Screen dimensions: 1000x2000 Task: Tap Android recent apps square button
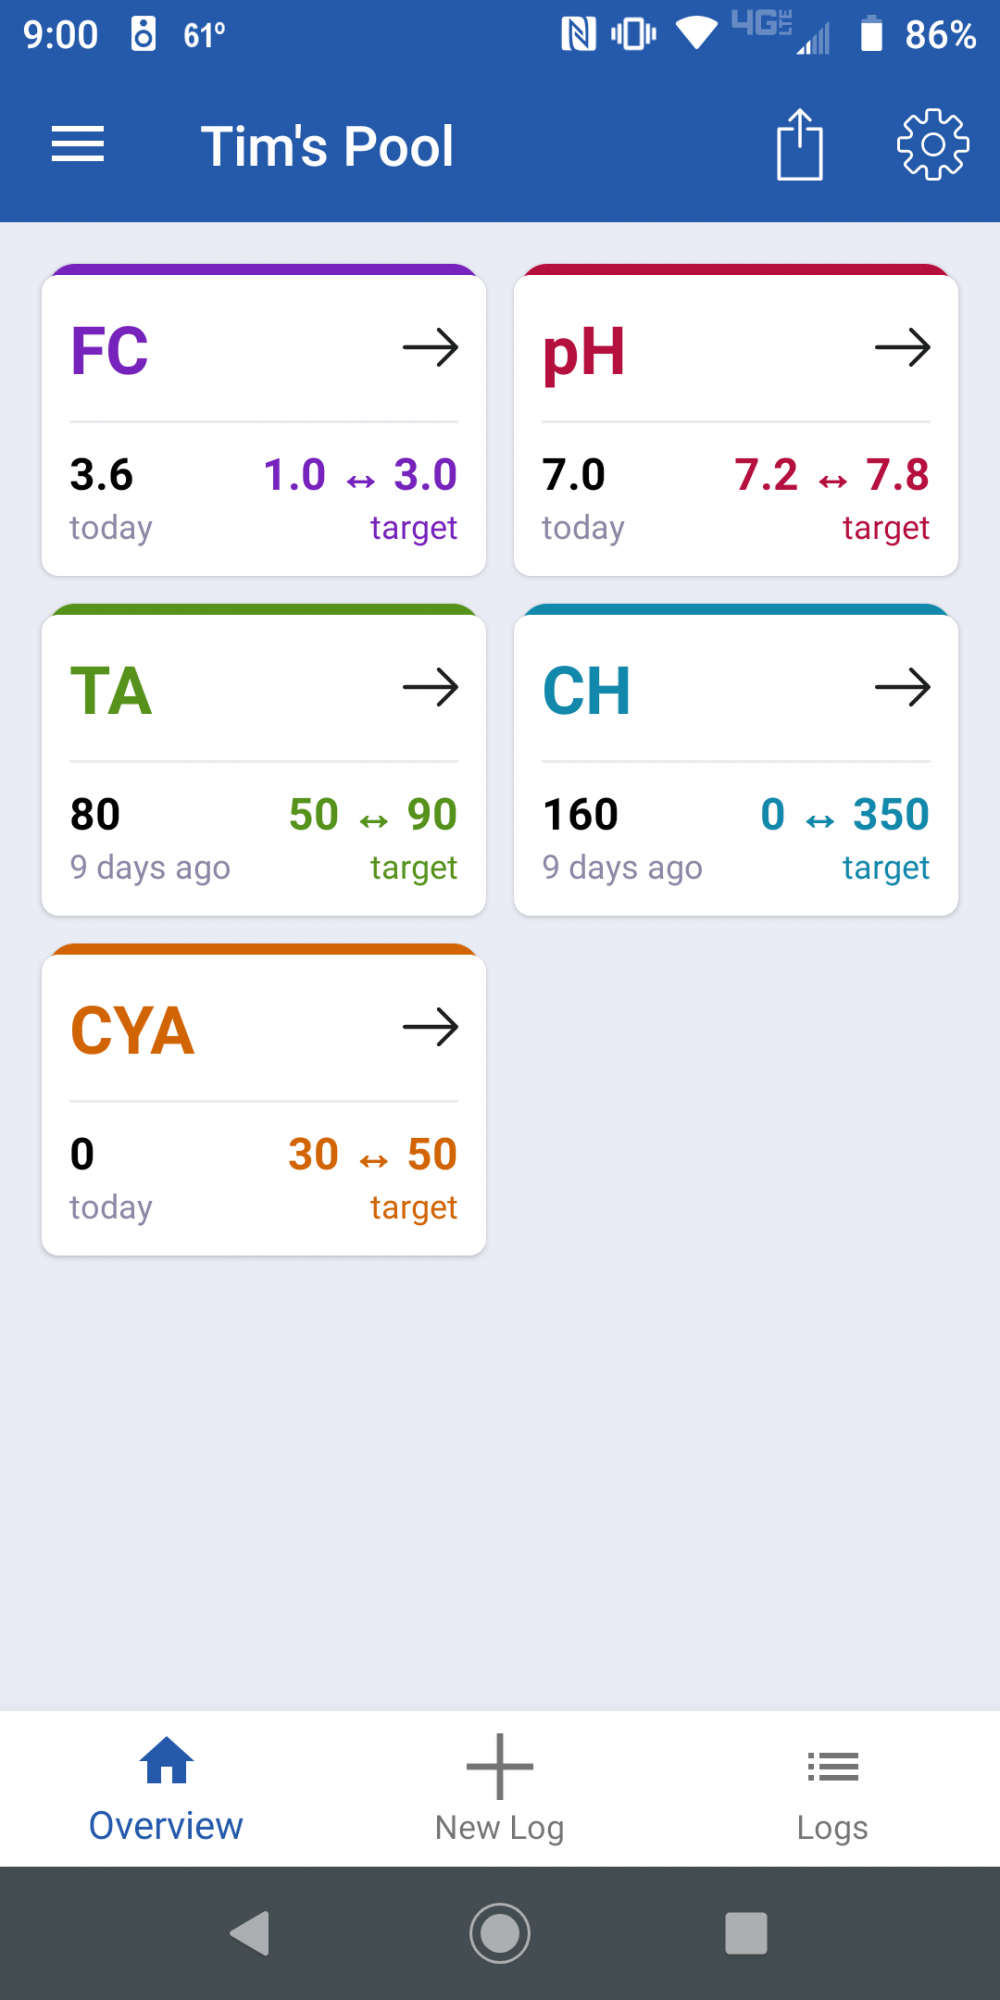tap(747, 1933)
